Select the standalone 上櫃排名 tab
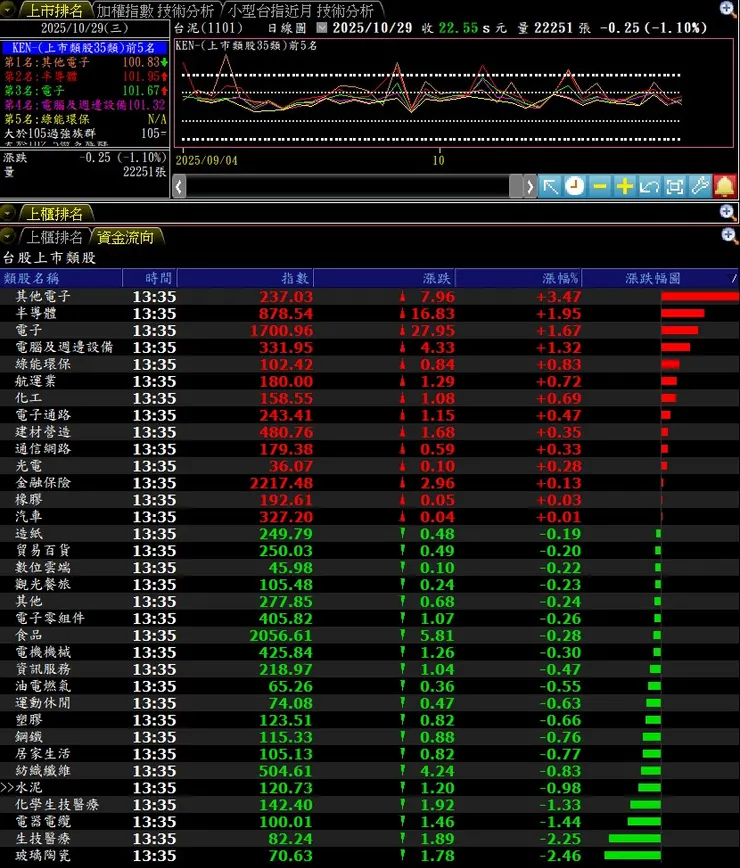 point(54,214)
